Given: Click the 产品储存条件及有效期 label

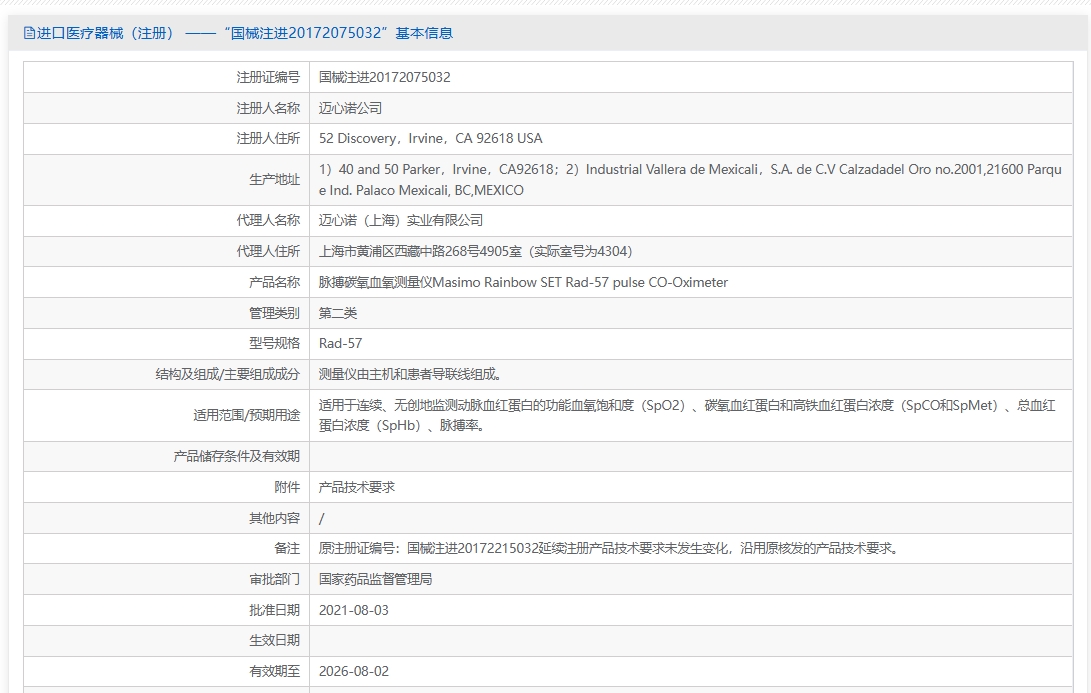Looking at the screenshot, I should point(237,456).
